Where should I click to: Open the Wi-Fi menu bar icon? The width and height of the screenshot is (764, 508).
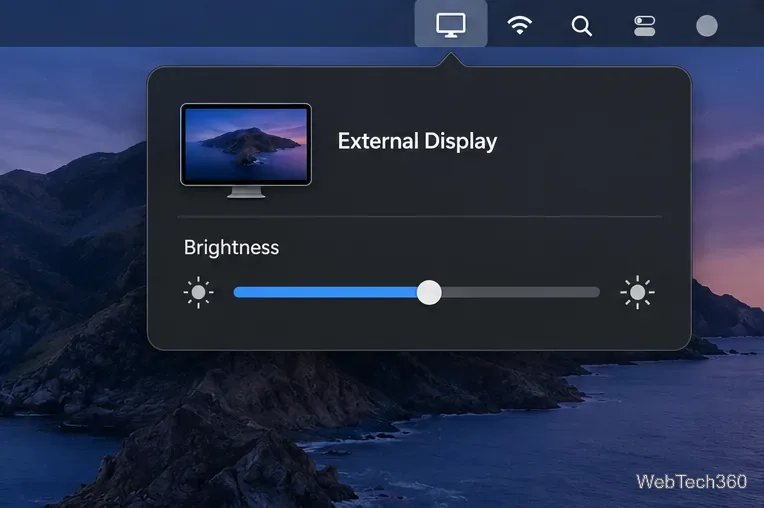coord(519,25)
